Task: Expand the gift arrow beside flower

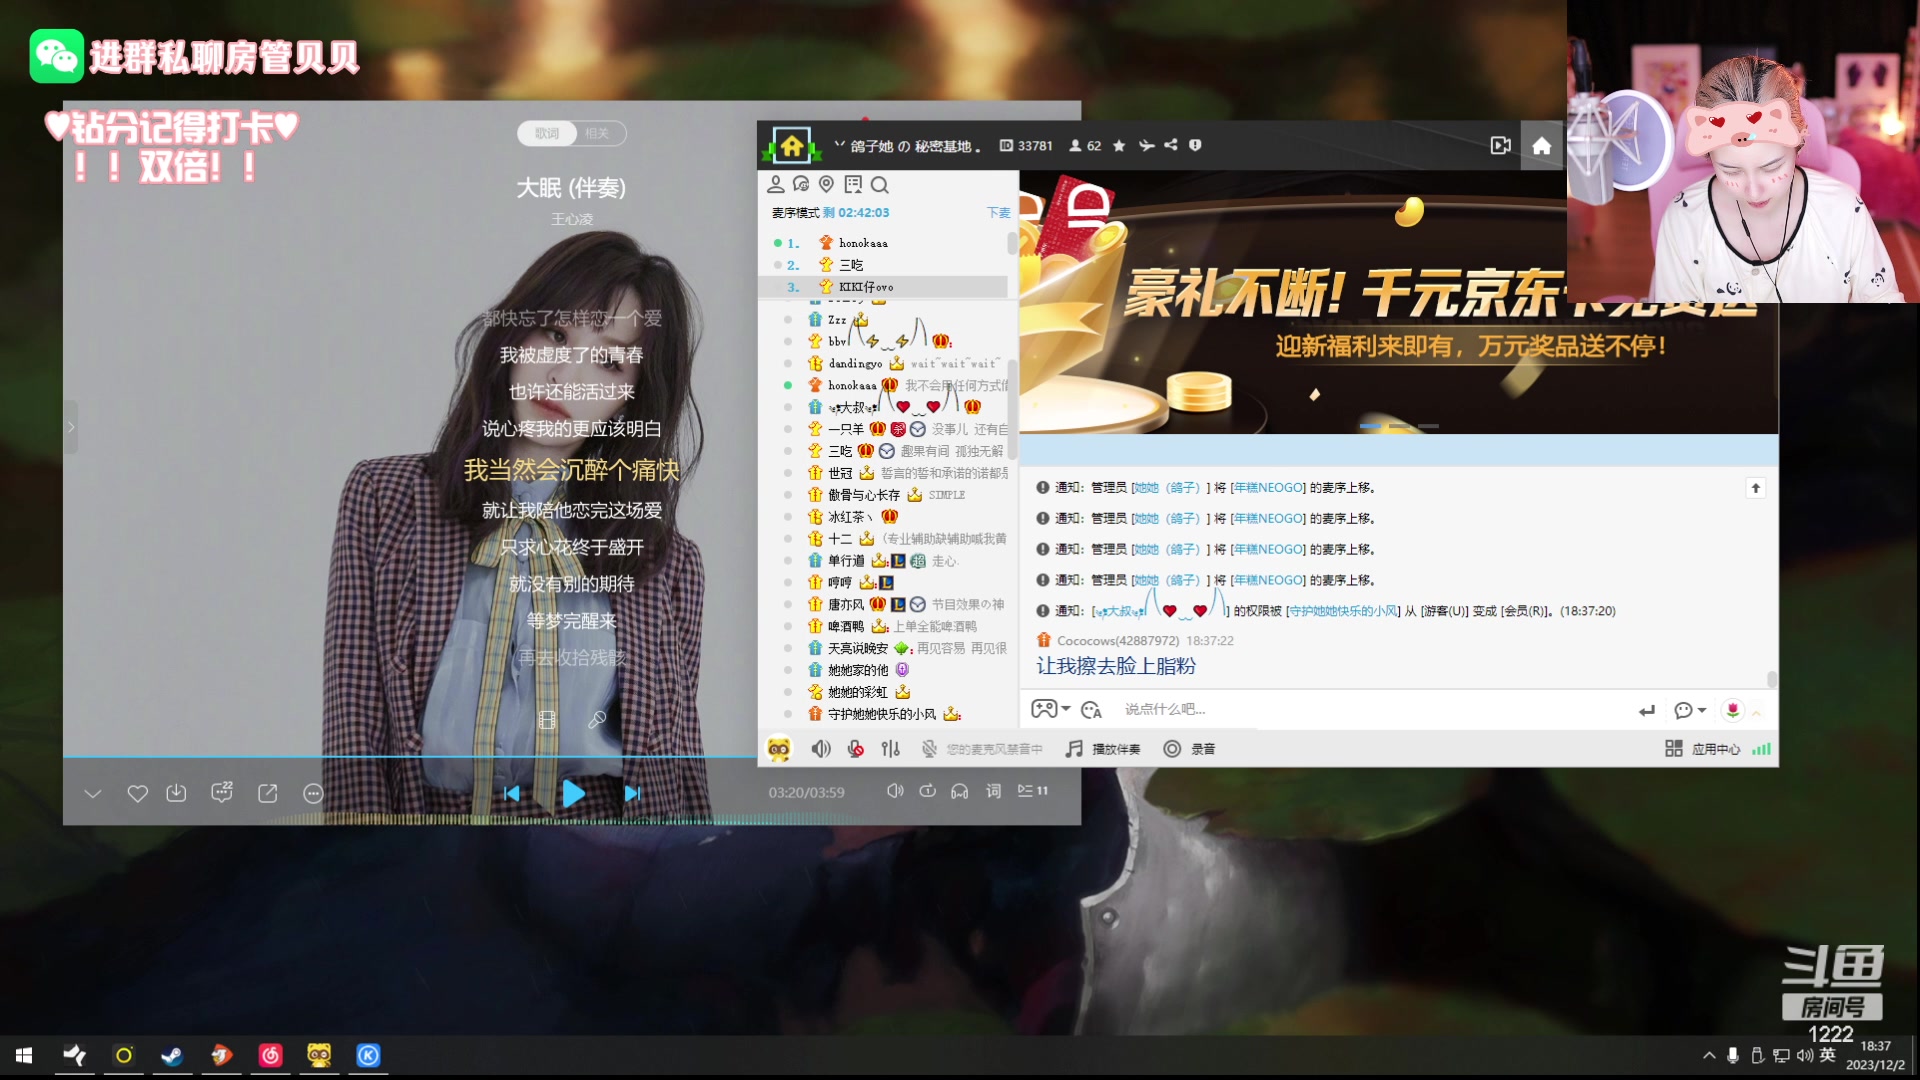Action: click(1757, 711)
